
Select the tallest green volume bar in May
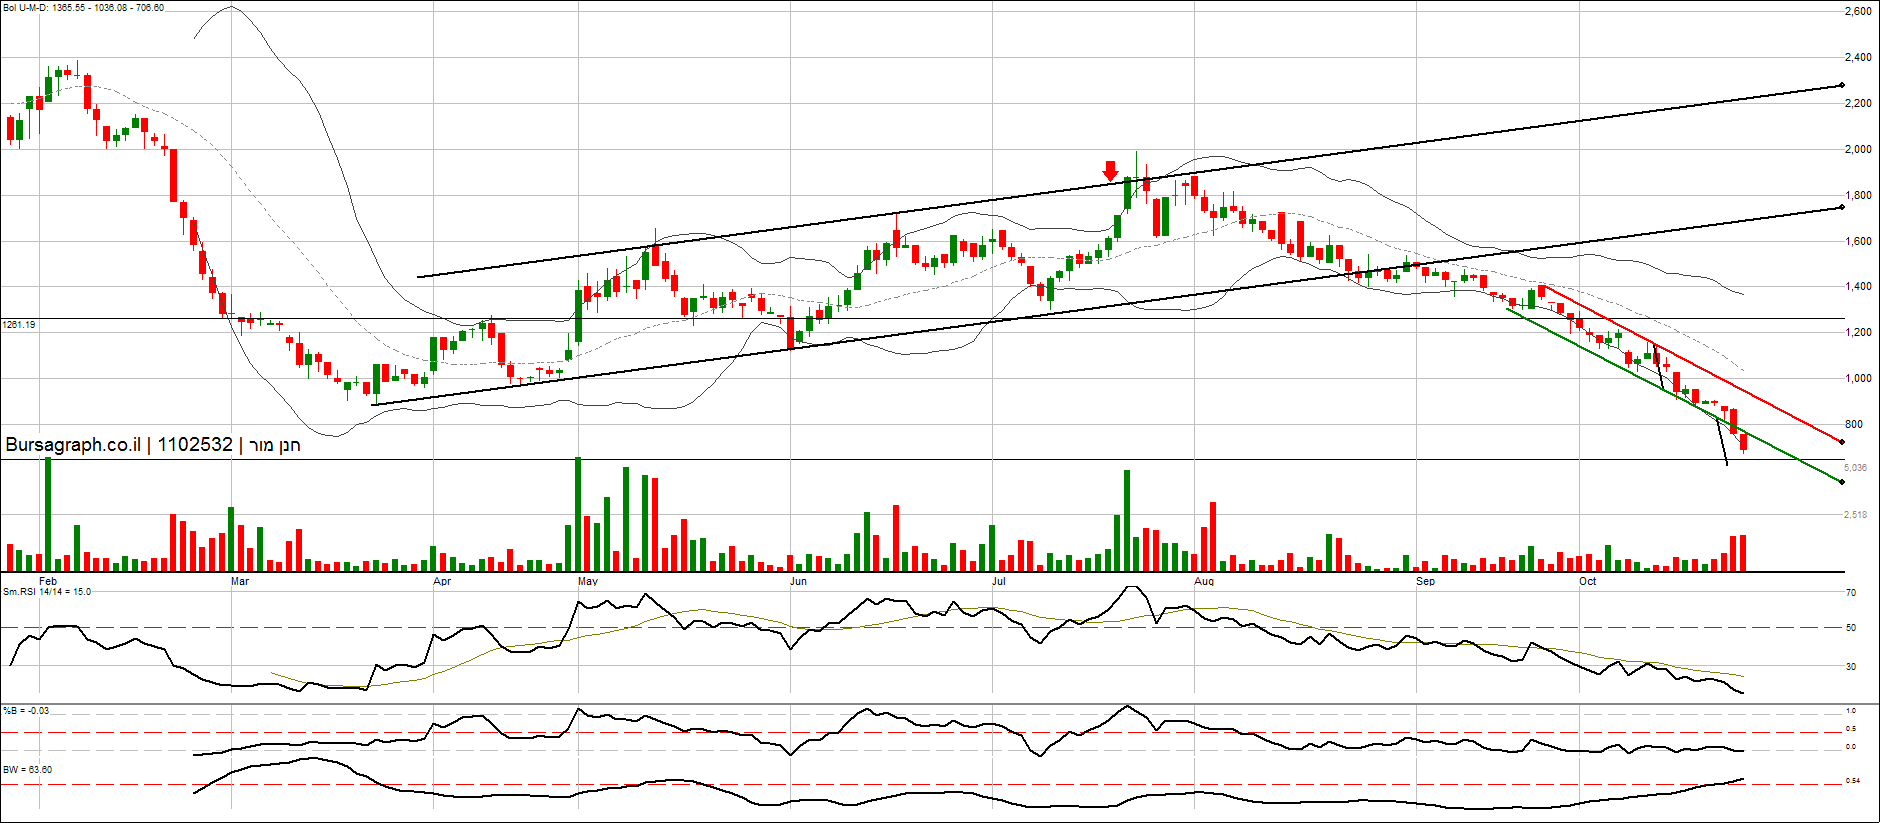[x=578, y=514]
